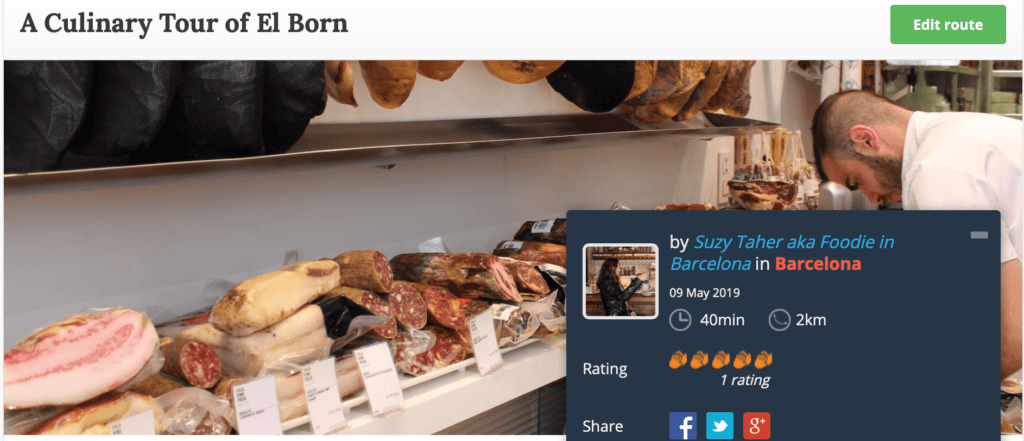Screen dimensions: 1024x441
Task: Share the route on Twitter
Action: [720, 426]
